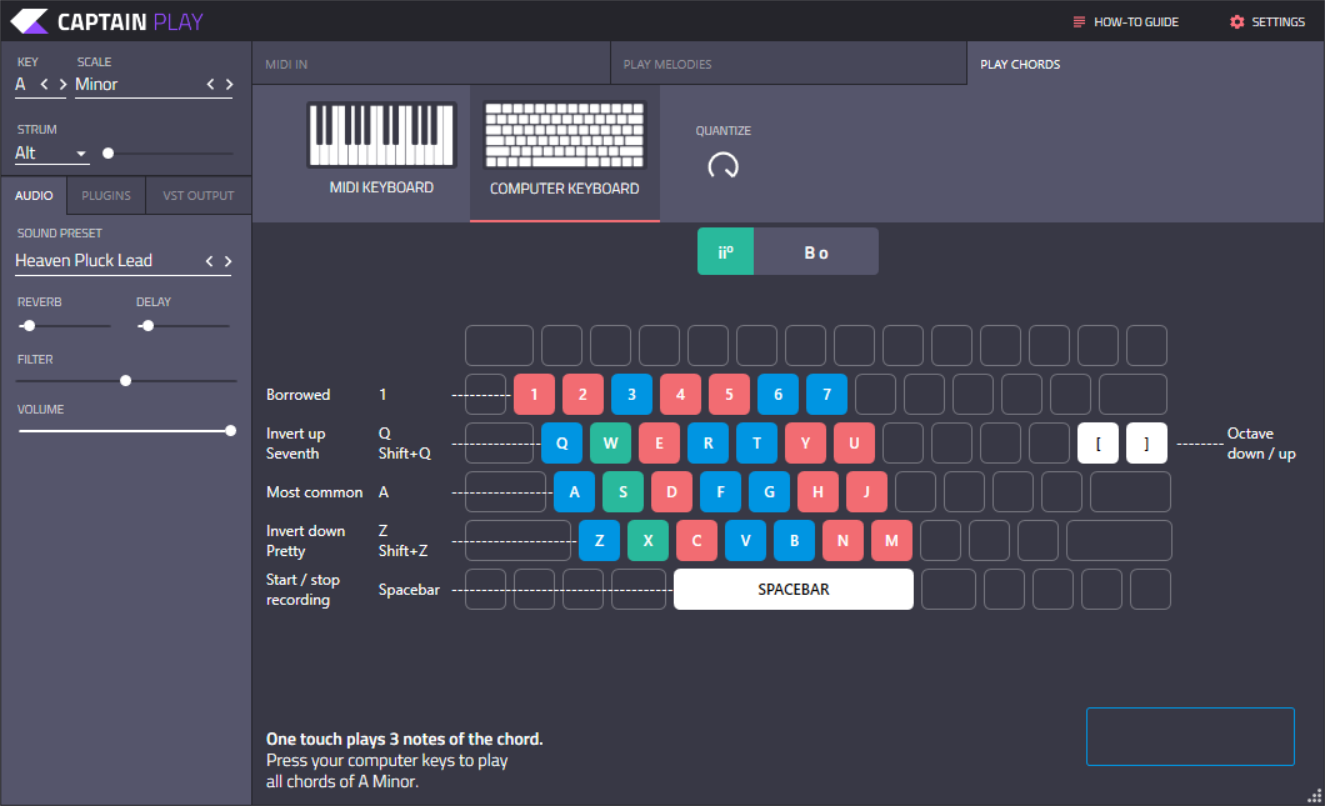1325x806 pixels.
Task: Open Settings with the gear icon
Action: 1237,22
